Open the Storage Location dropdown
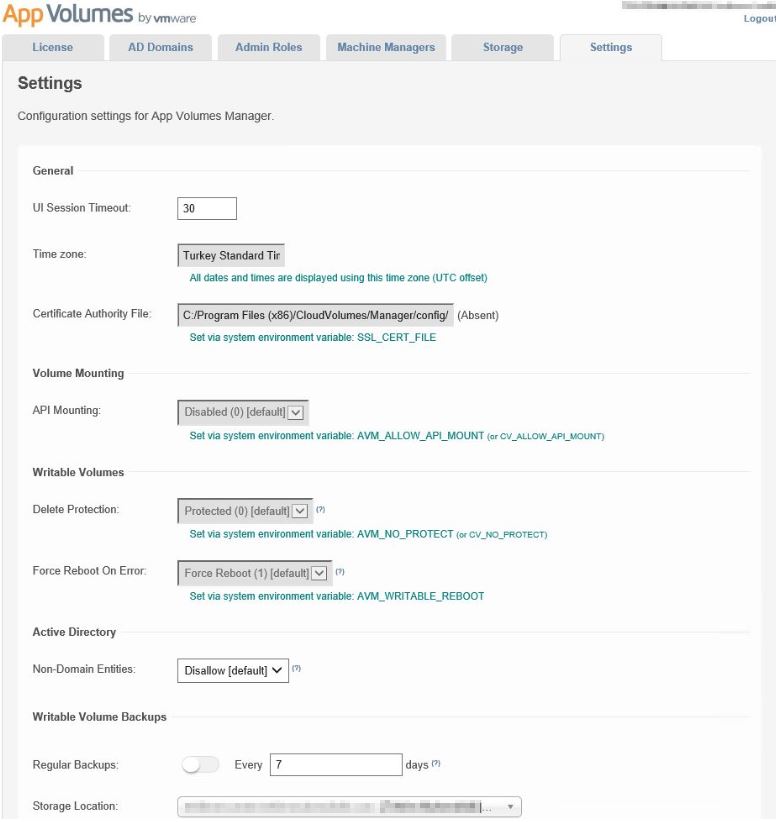The image size is (776, 822). coord(349,806)
